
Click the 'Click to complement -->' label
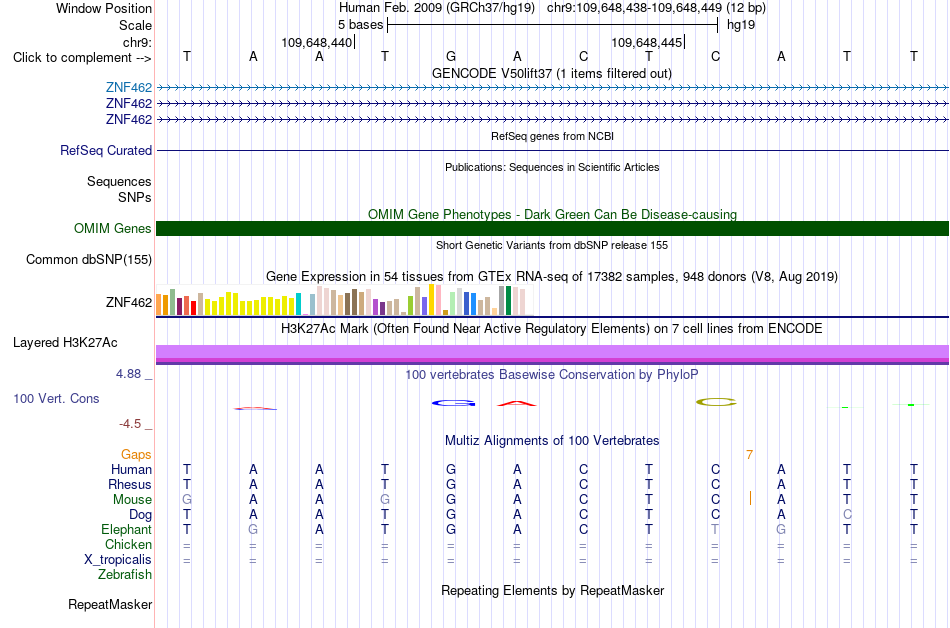pos(82,58)
